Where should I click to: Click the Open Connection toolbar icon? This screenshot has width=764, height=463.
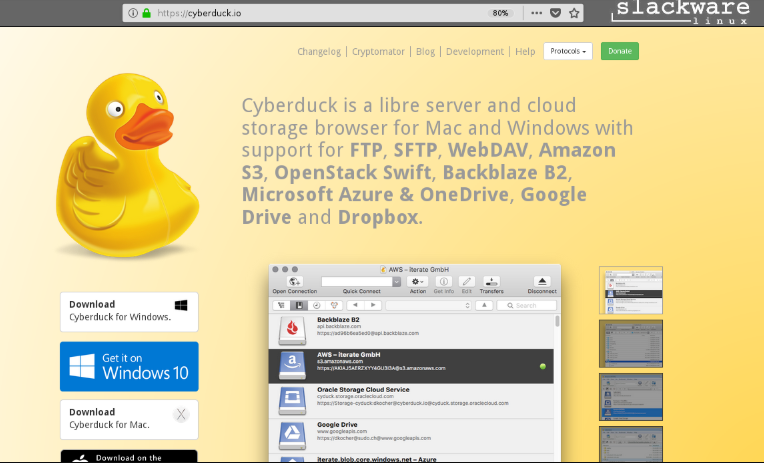[x=294, y=282]
